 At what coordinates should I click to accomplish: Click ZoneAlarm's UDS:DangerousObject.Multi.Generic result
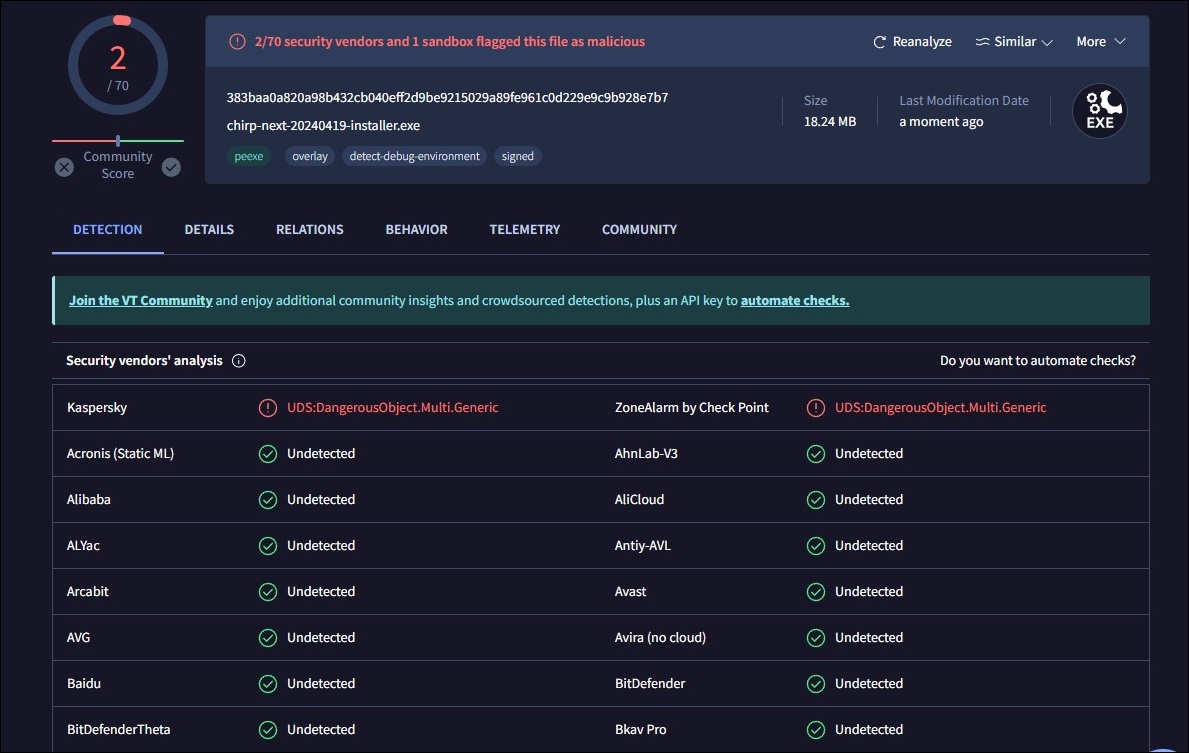940,408
